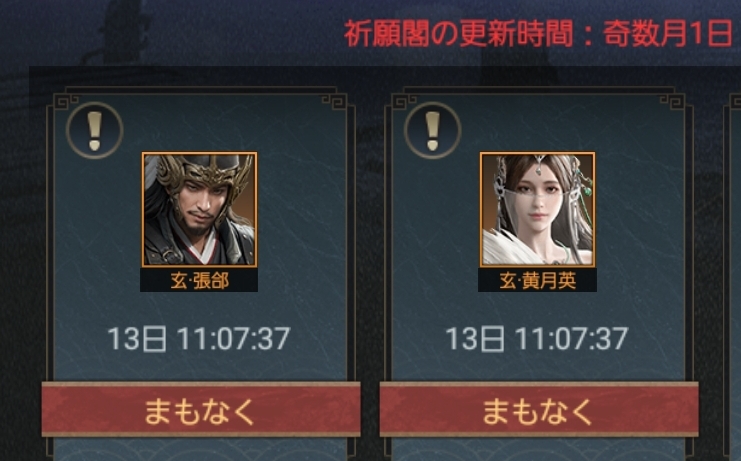Click the 奇数月1日 date in header
The image size is (741, 461).
668,34
